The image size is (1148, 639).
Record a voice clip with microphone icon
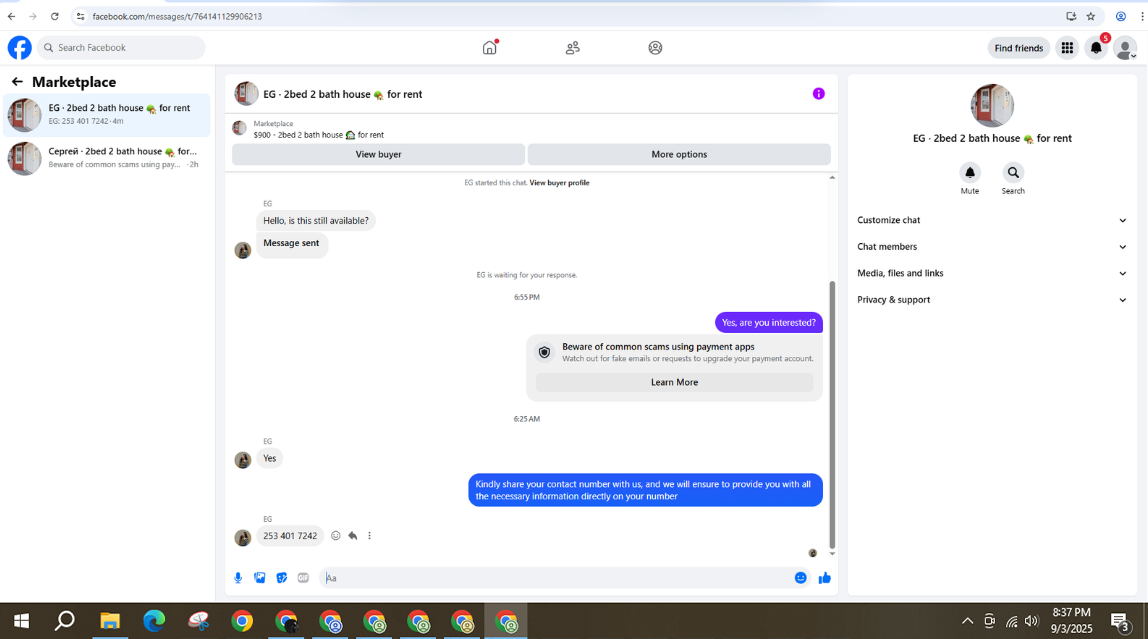tap(238, 578)
